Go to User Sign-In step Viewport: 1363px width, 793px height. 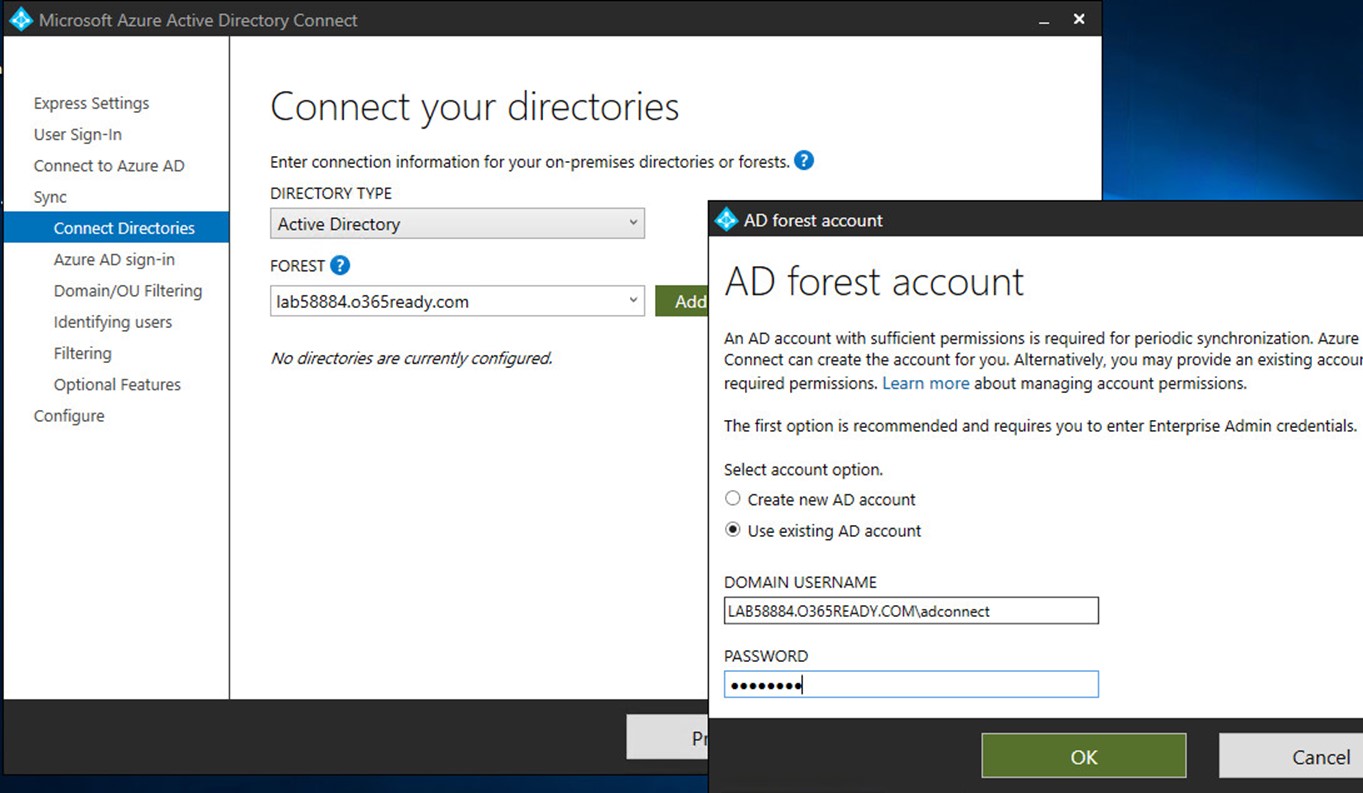click(x=77, y=134)
